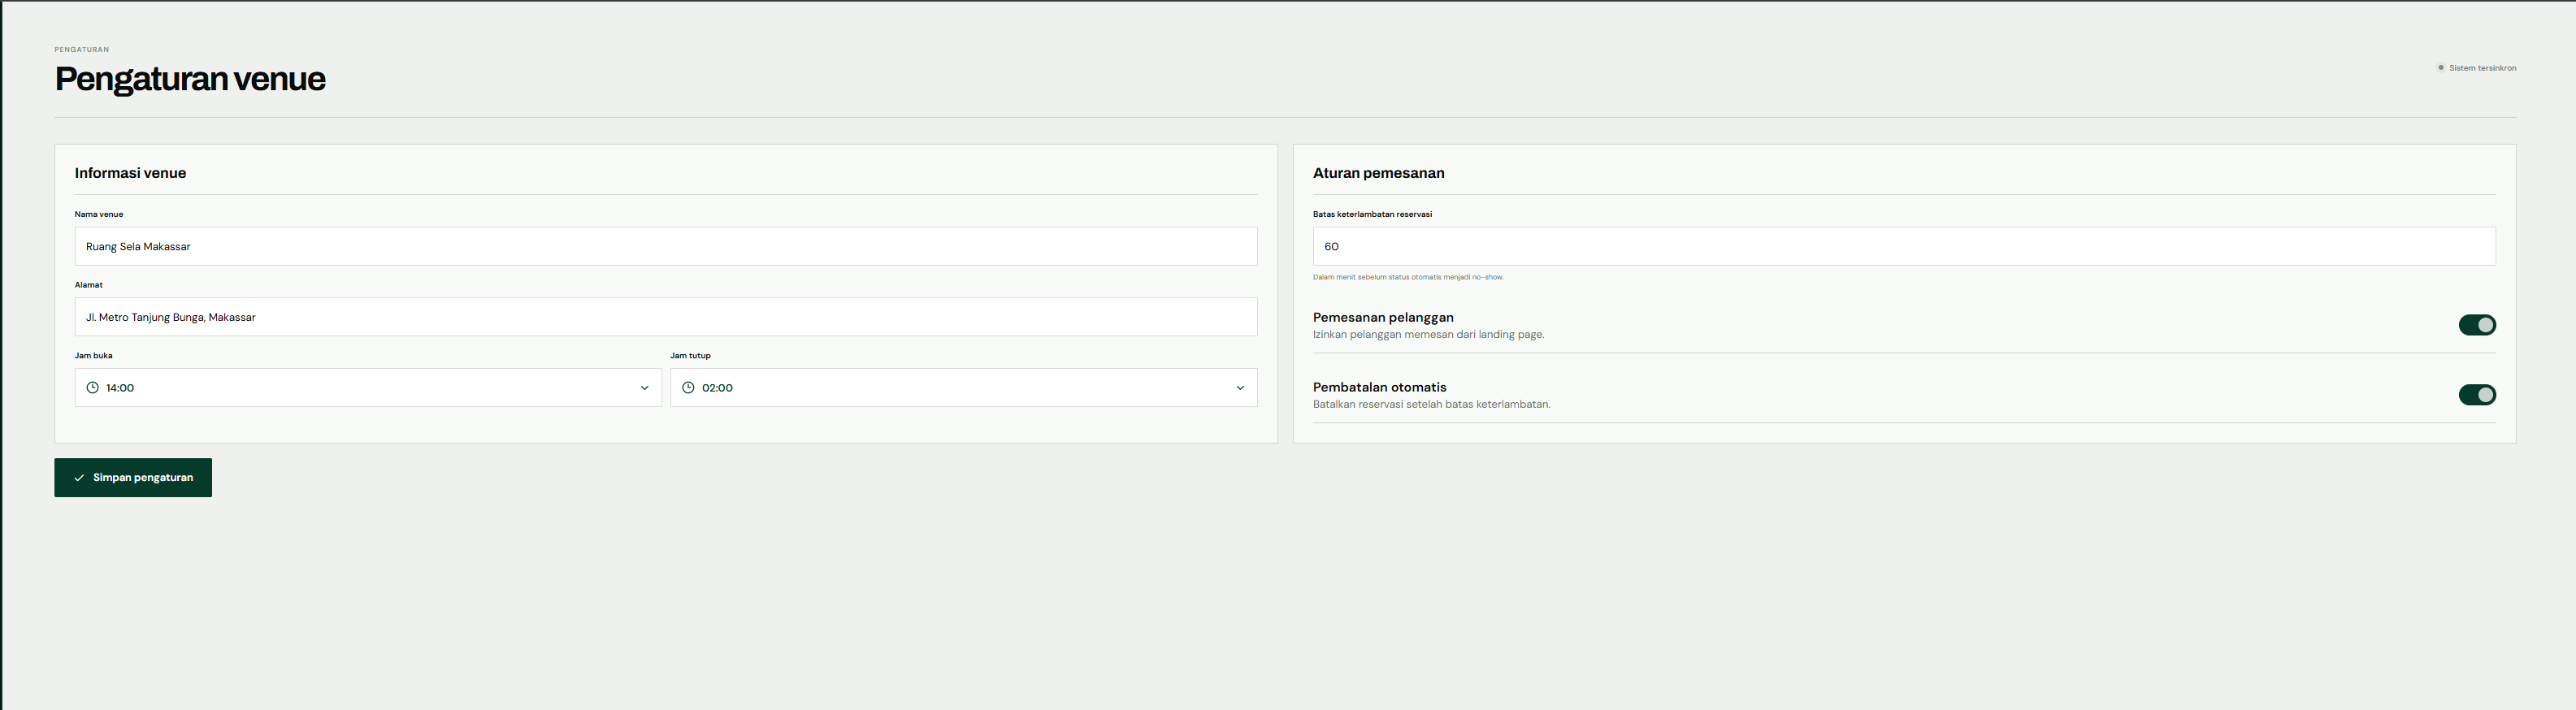Click the Pemesanan pelanggan label text
2576x710 pixels.
point(1383,317)
